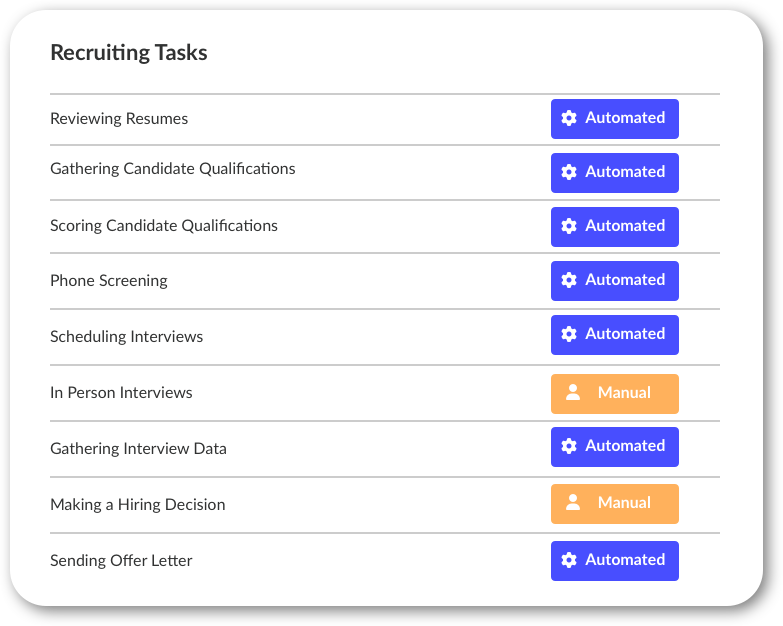Viewport: 783px width, 626px height.
Task: Select the Making a Hiring Decision task label
Action: (x=138, y=505)
